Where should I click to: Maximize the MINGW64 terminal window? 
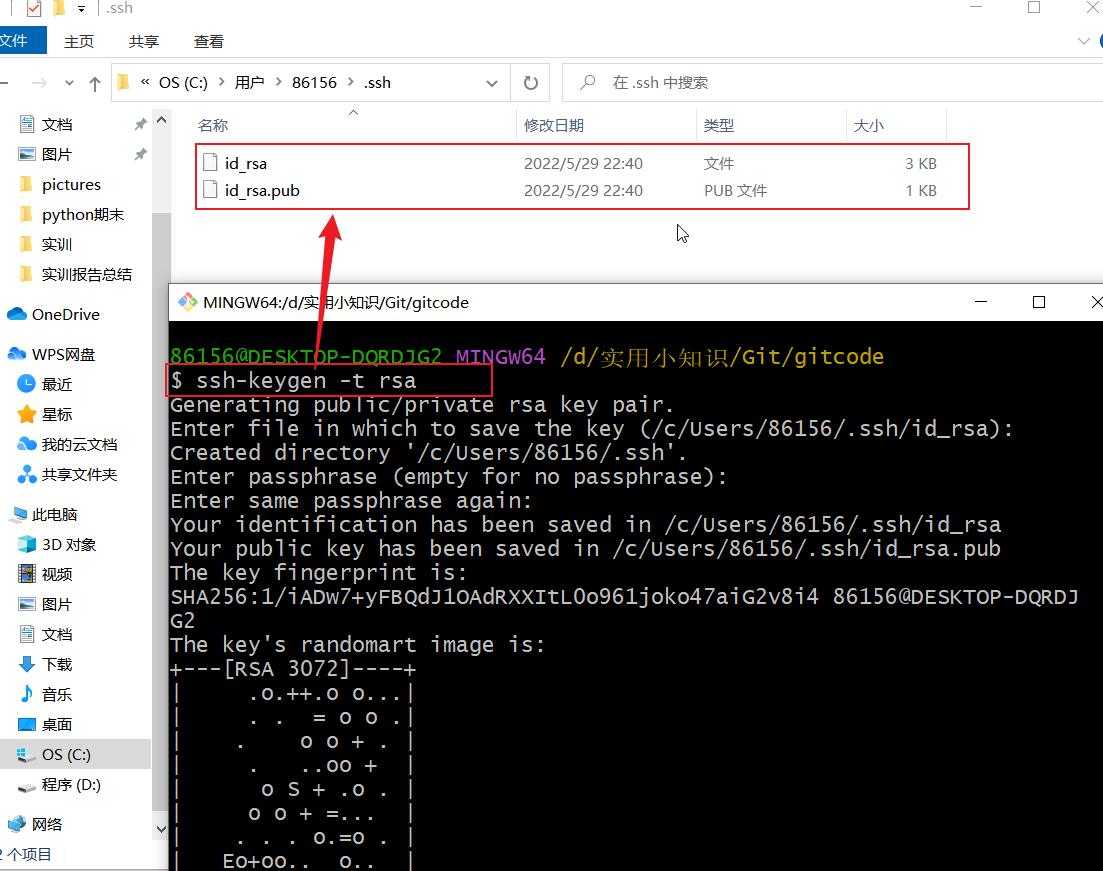pos(1038,303)
